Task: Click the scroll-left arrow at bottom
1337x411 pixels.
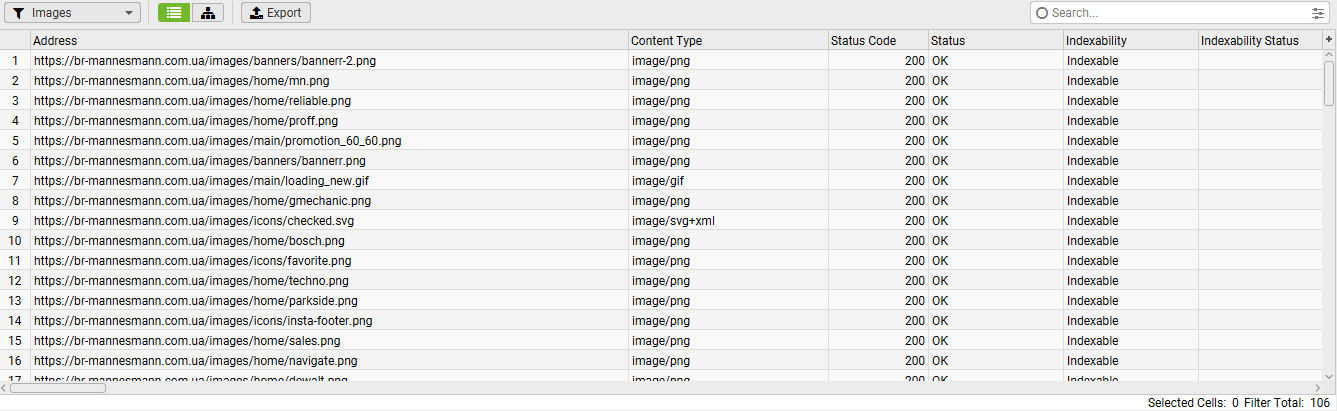Action: [5, 388]
